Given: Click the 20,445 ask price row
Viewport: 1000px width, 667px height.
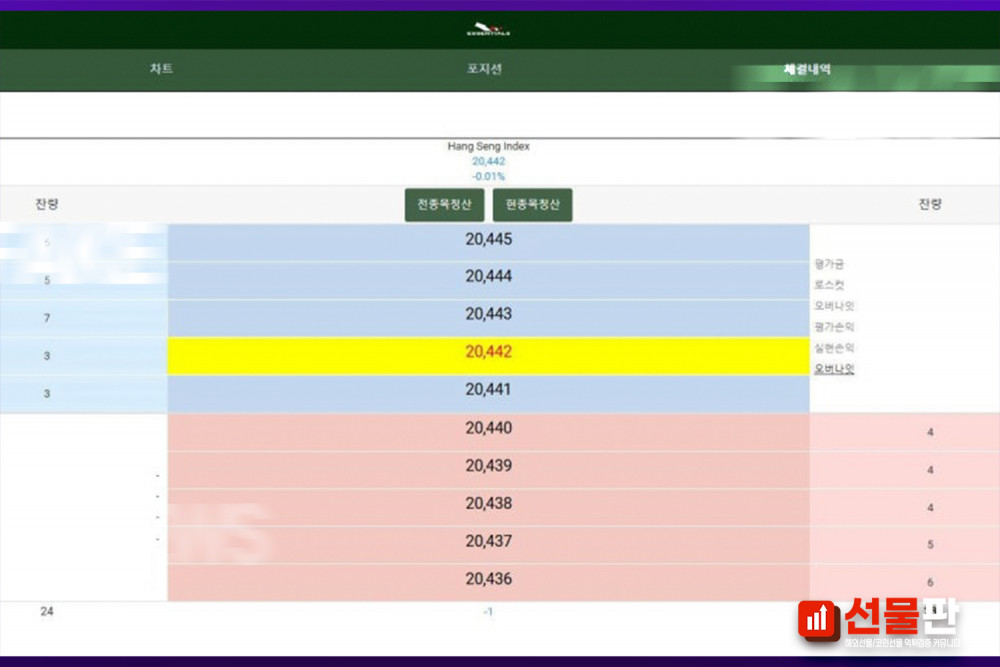Looking at the screenshot, I should (x=488, y=240).
